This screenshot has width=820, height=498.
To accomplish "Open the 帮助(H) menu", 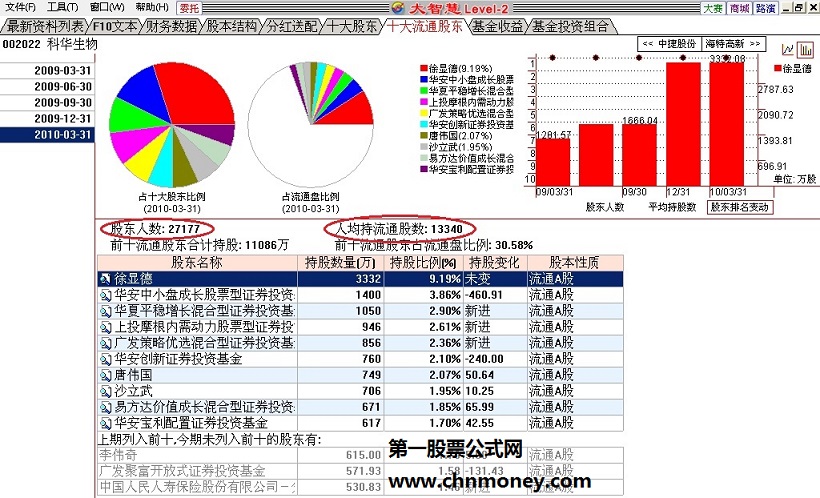I will point(152,7).
